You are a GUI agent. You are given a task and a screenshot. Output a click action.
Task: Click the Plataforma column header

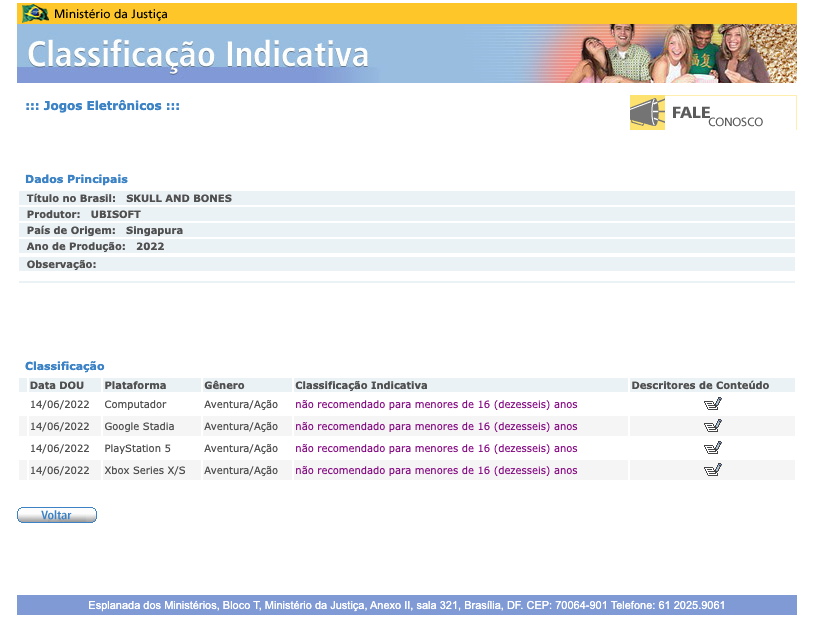tap(135, 386)
